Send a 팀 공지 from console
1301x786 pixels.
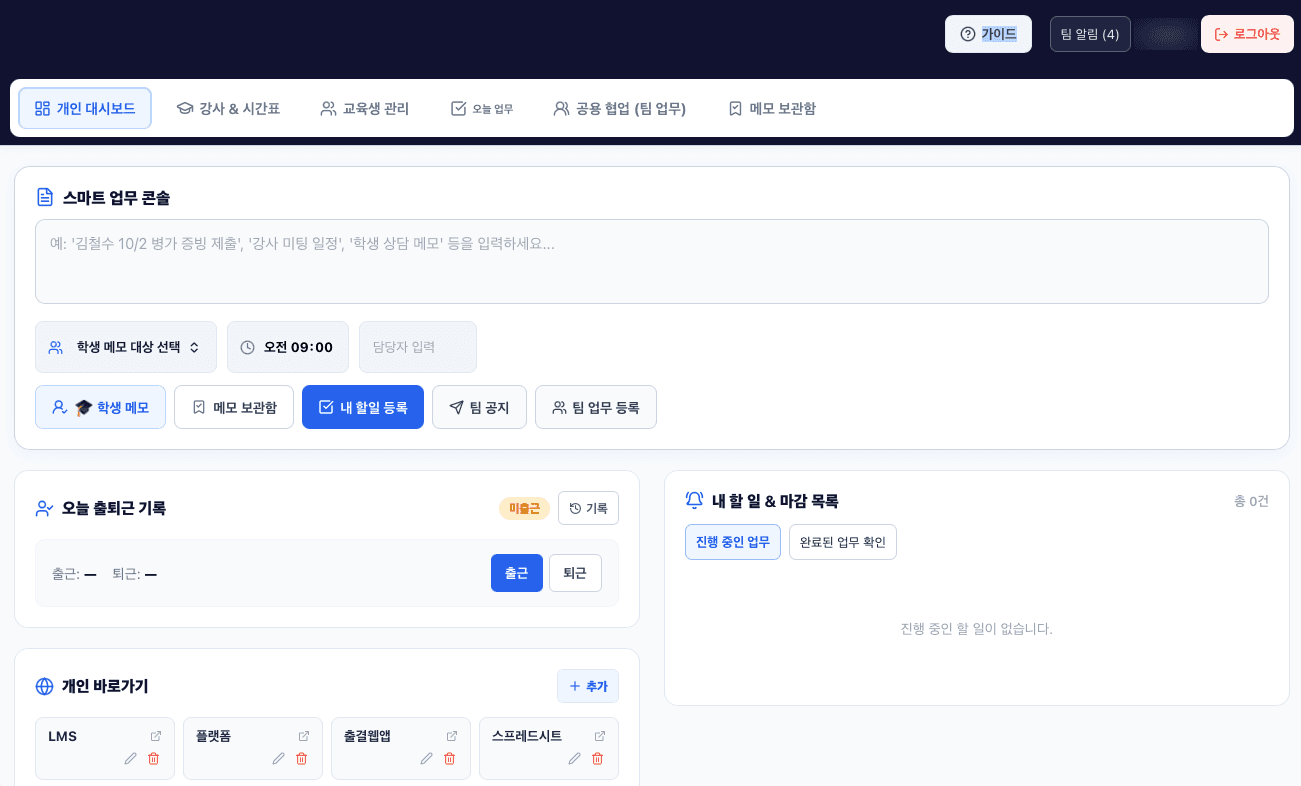pyautogui.click(x=479, y=407)
